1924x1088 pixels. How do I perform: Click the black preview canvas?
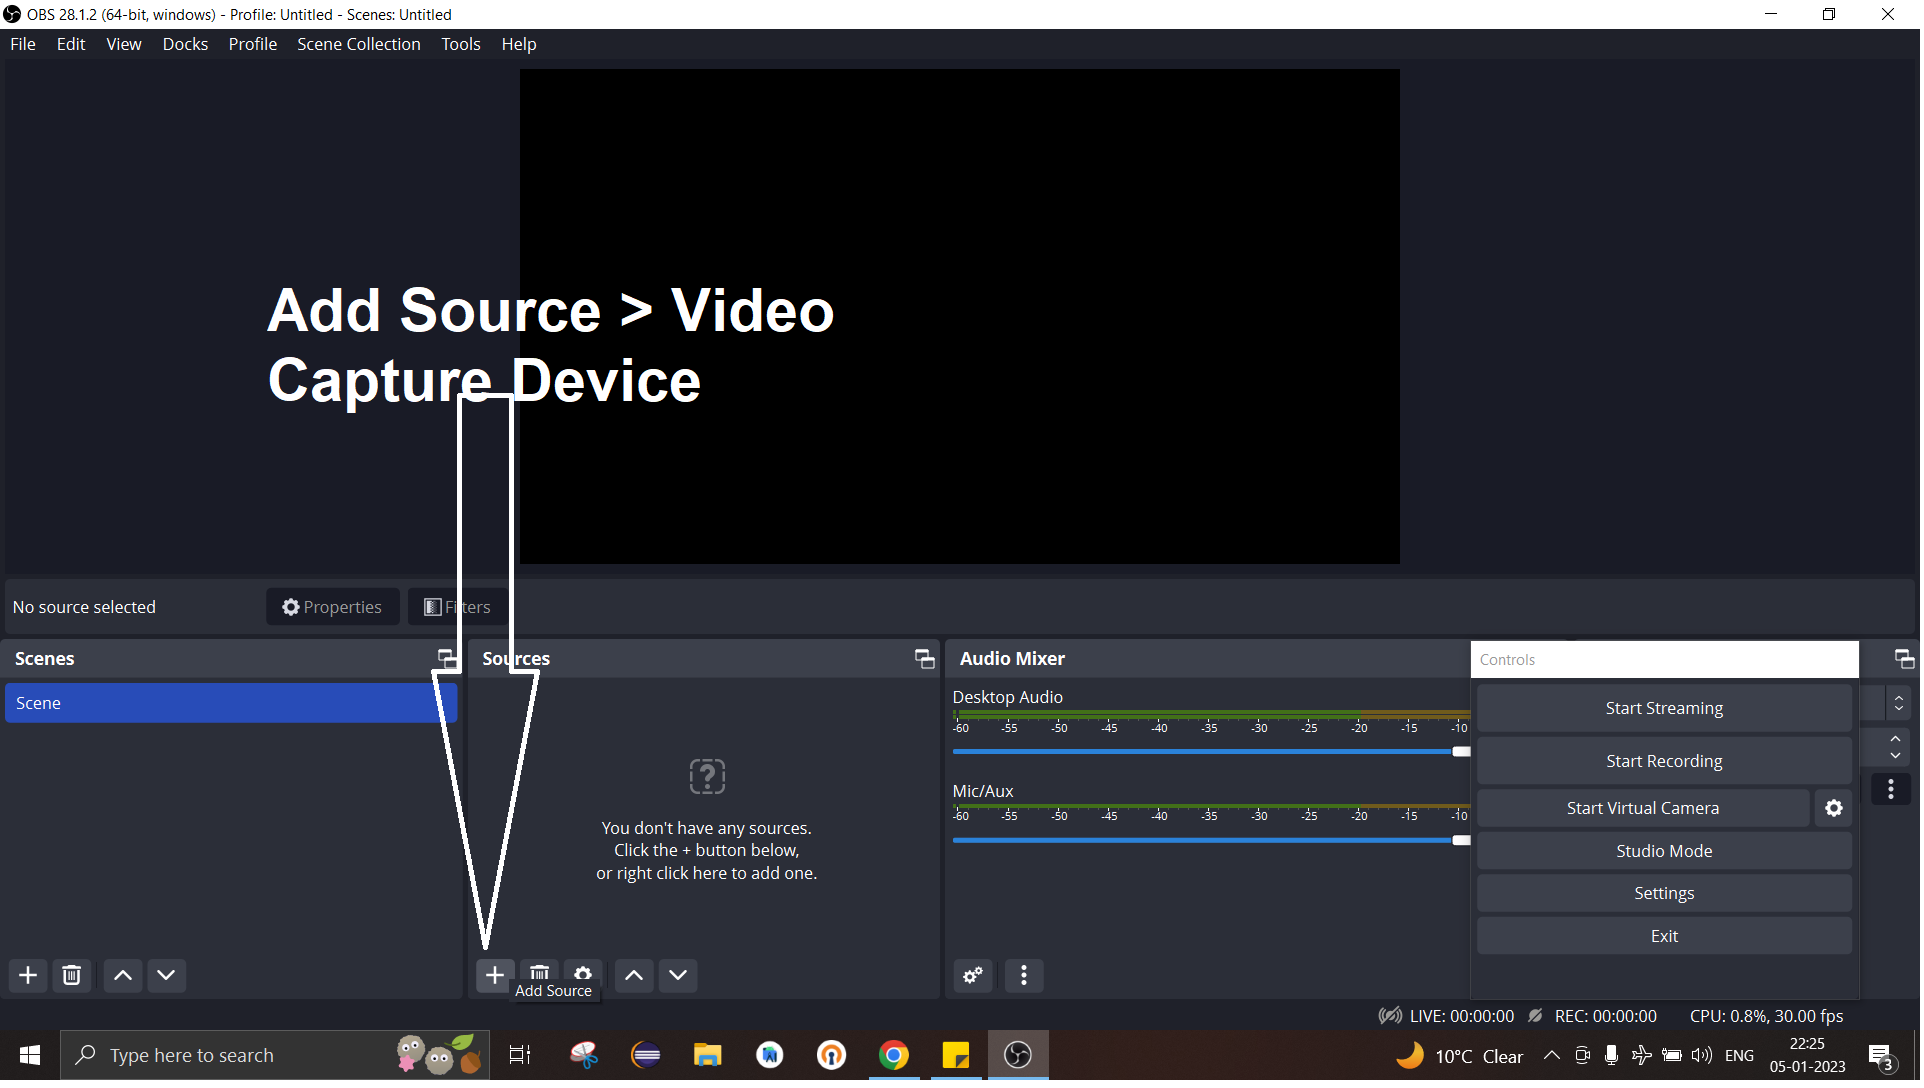click(962, 317)
